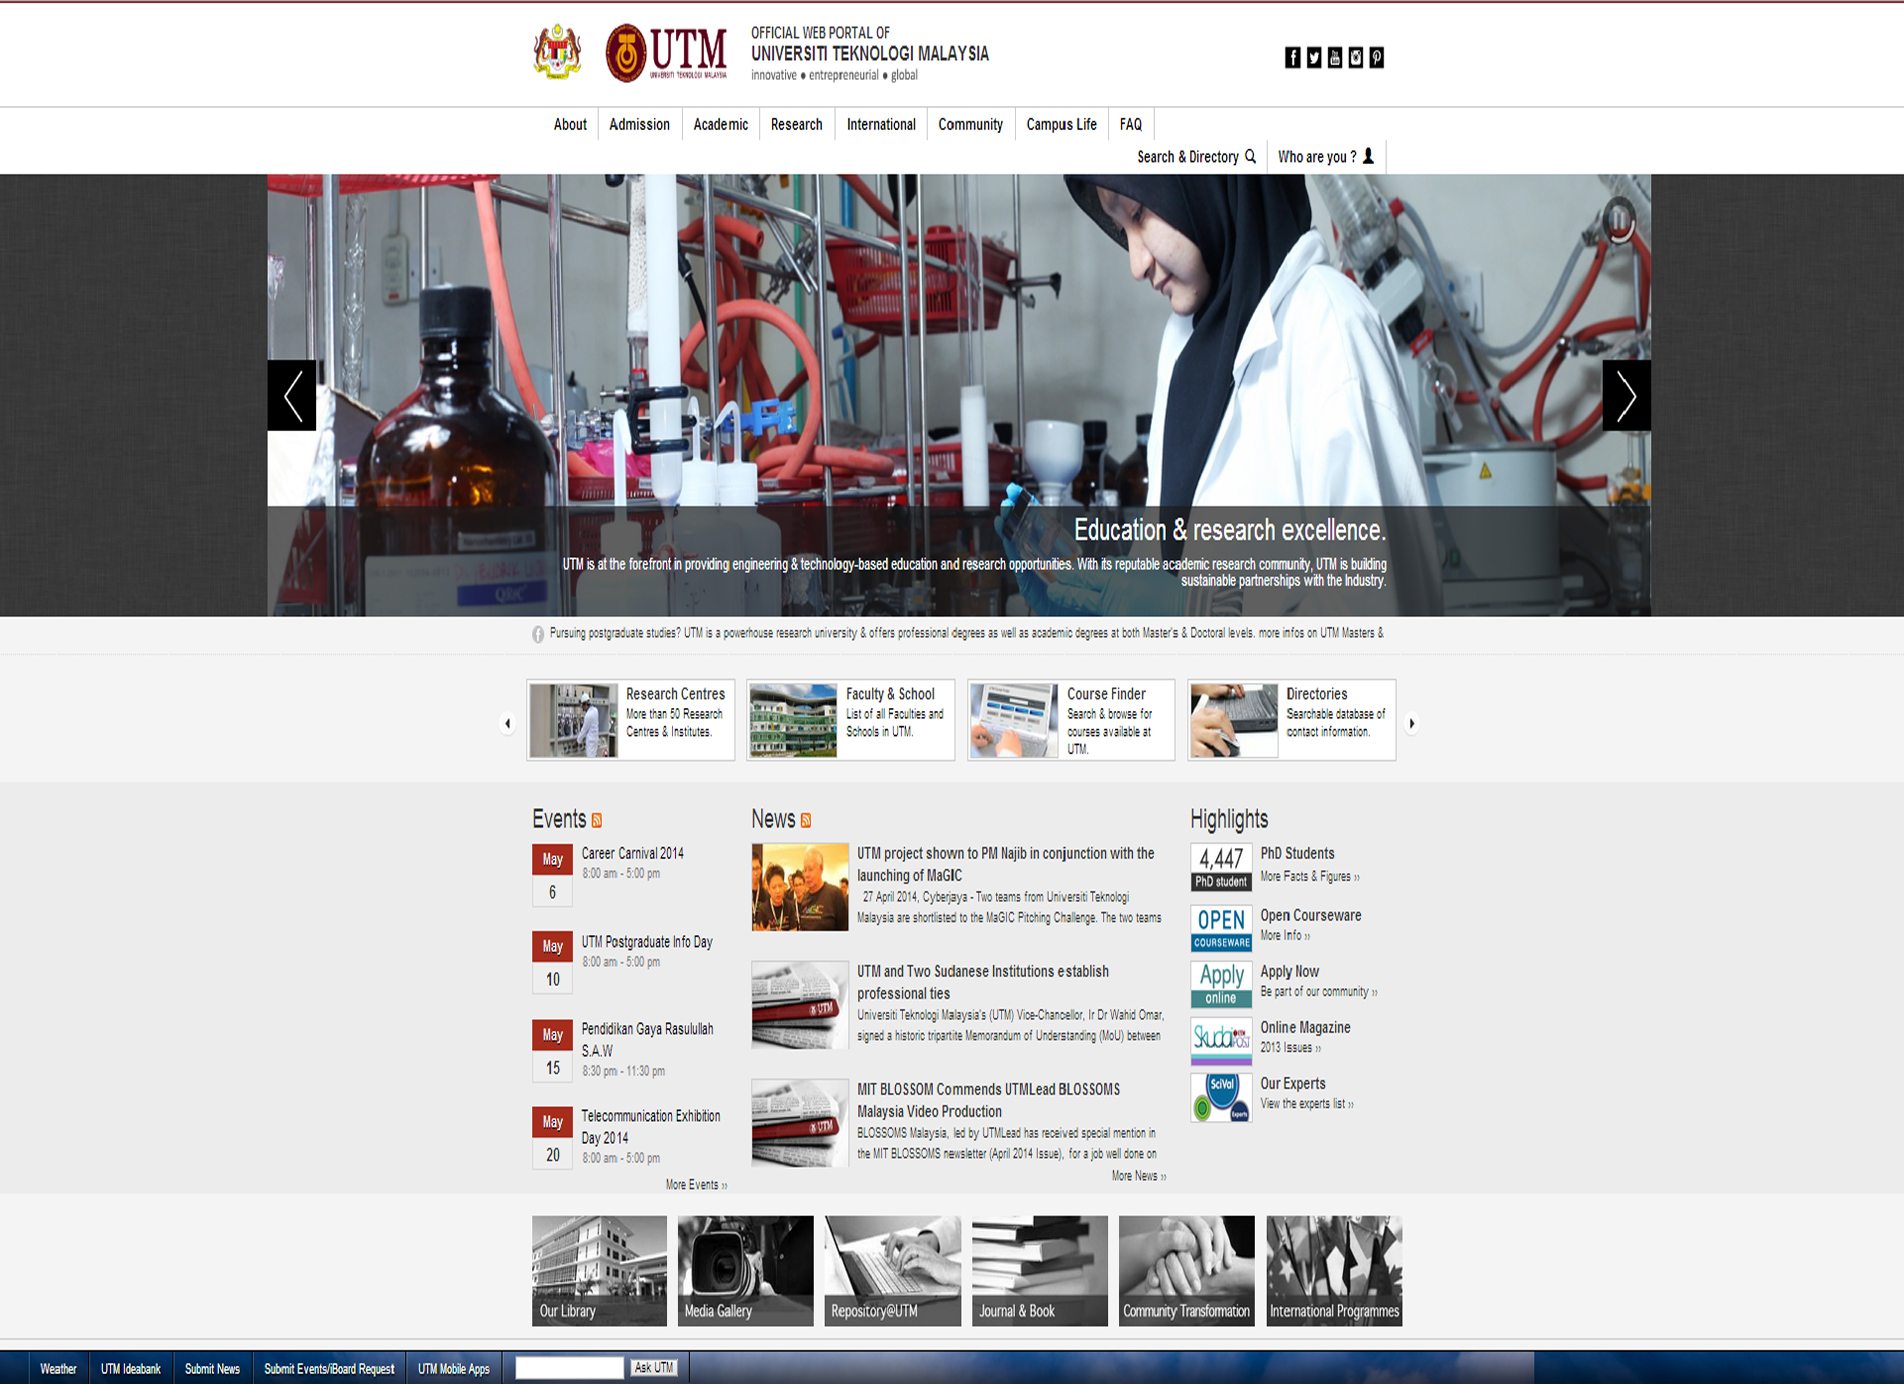Open the Journal & Book tile
Image resolution: width=1904 pixels, height=1384 pixels.
tap(1040, 1271)
